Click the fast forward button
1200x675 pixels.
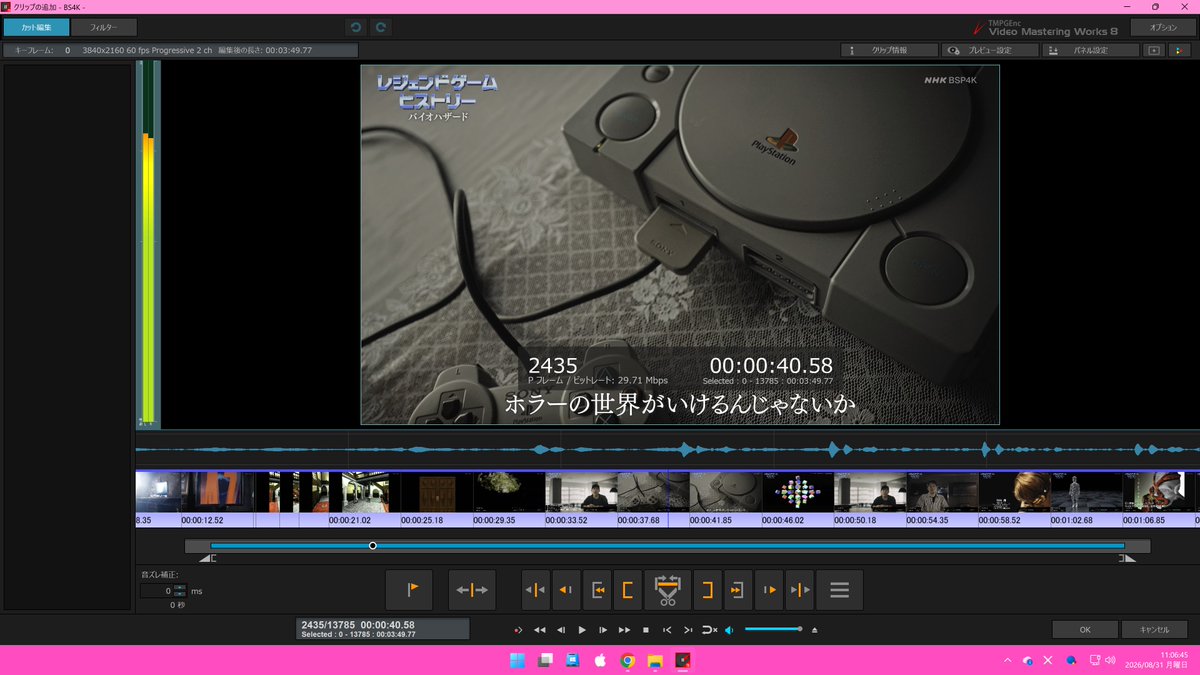624,630
